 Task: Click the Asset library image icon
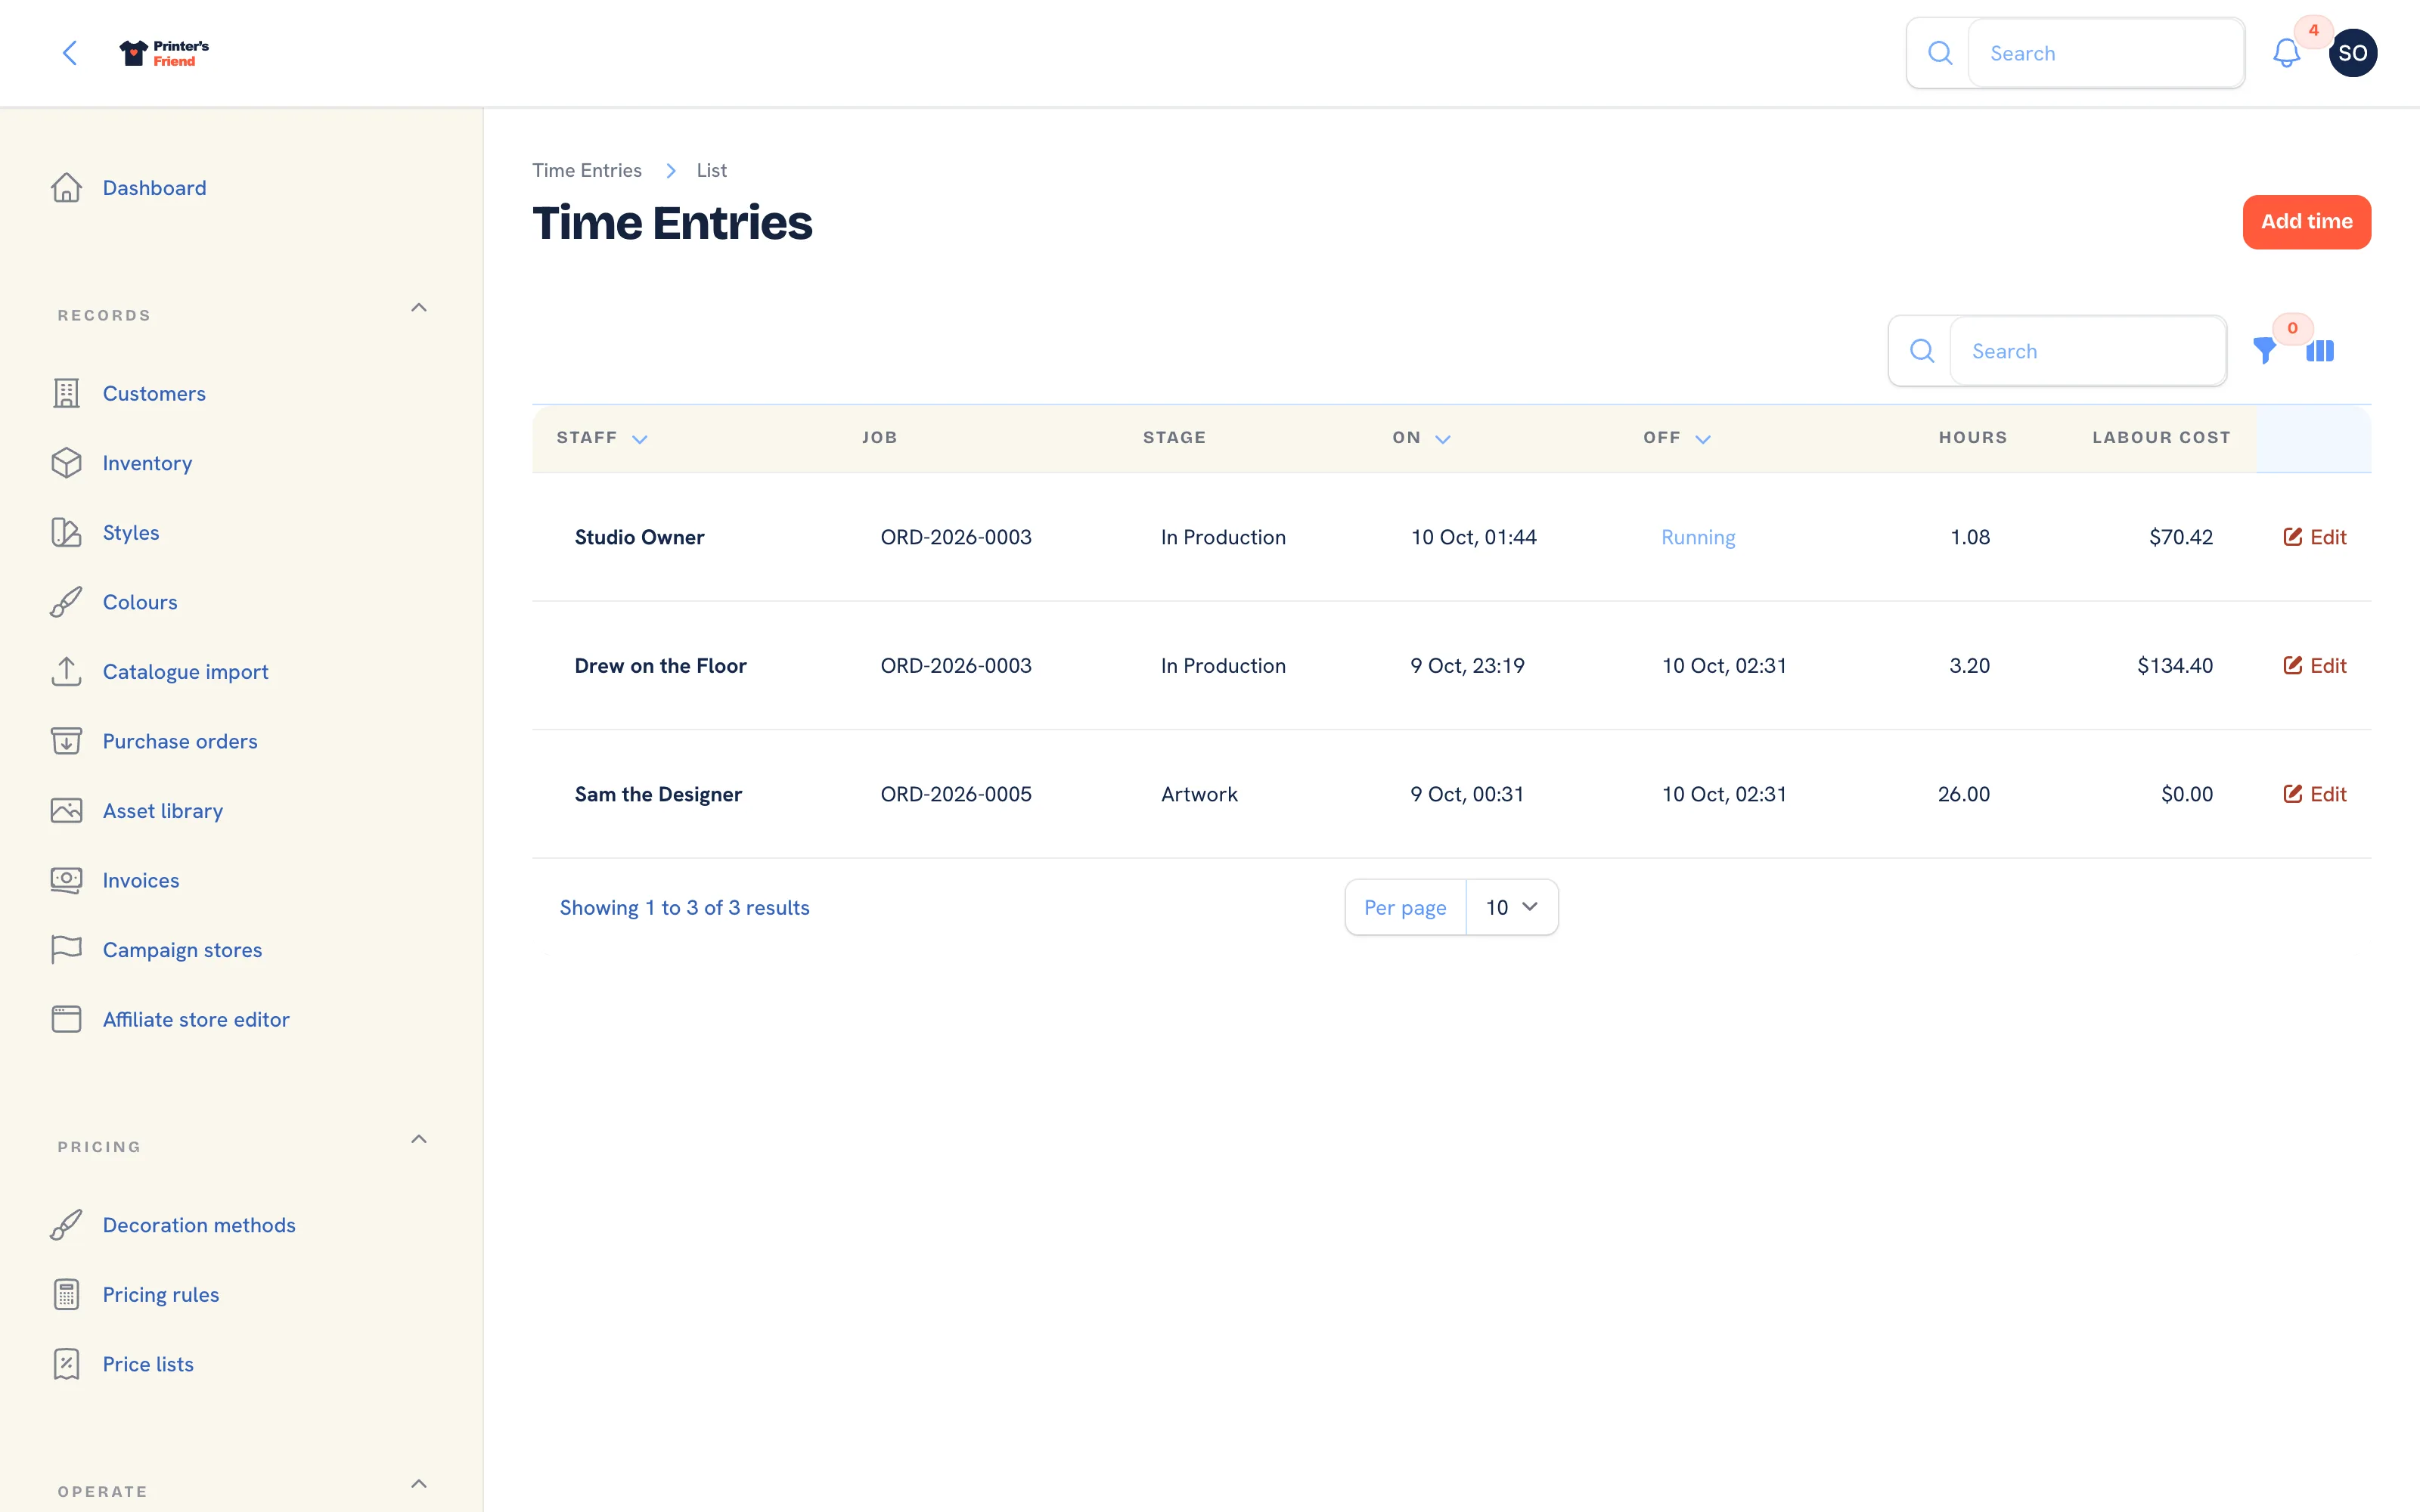(x=66, y=811)
